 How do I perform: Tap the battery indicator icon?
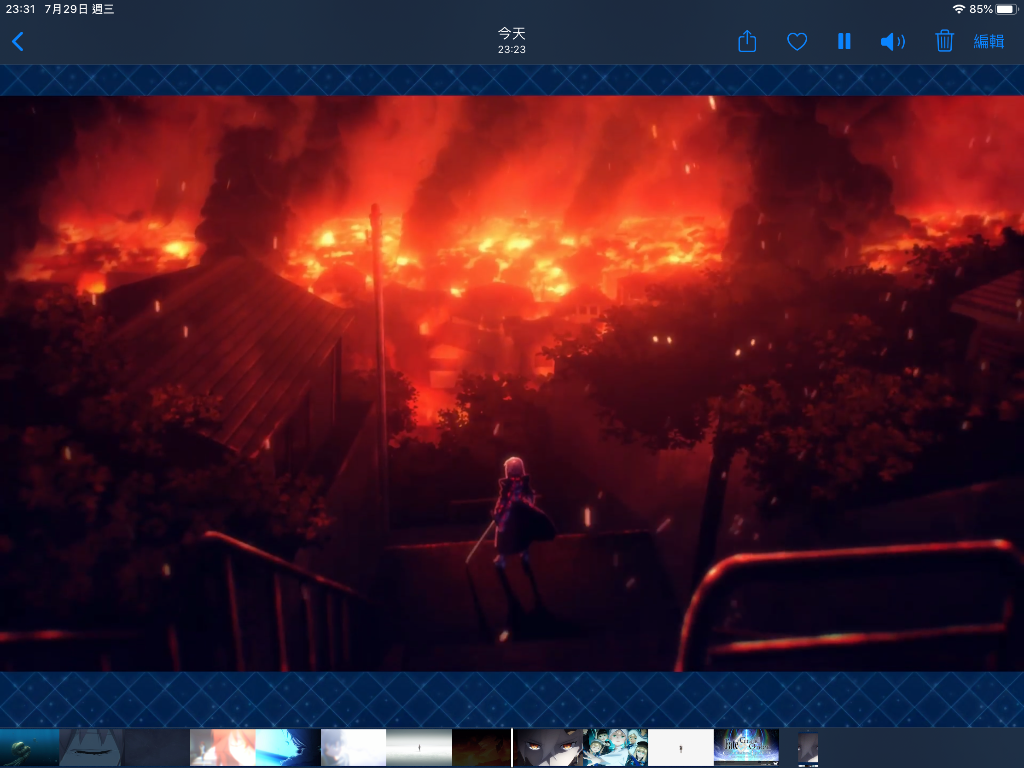tap(1006, 9)
